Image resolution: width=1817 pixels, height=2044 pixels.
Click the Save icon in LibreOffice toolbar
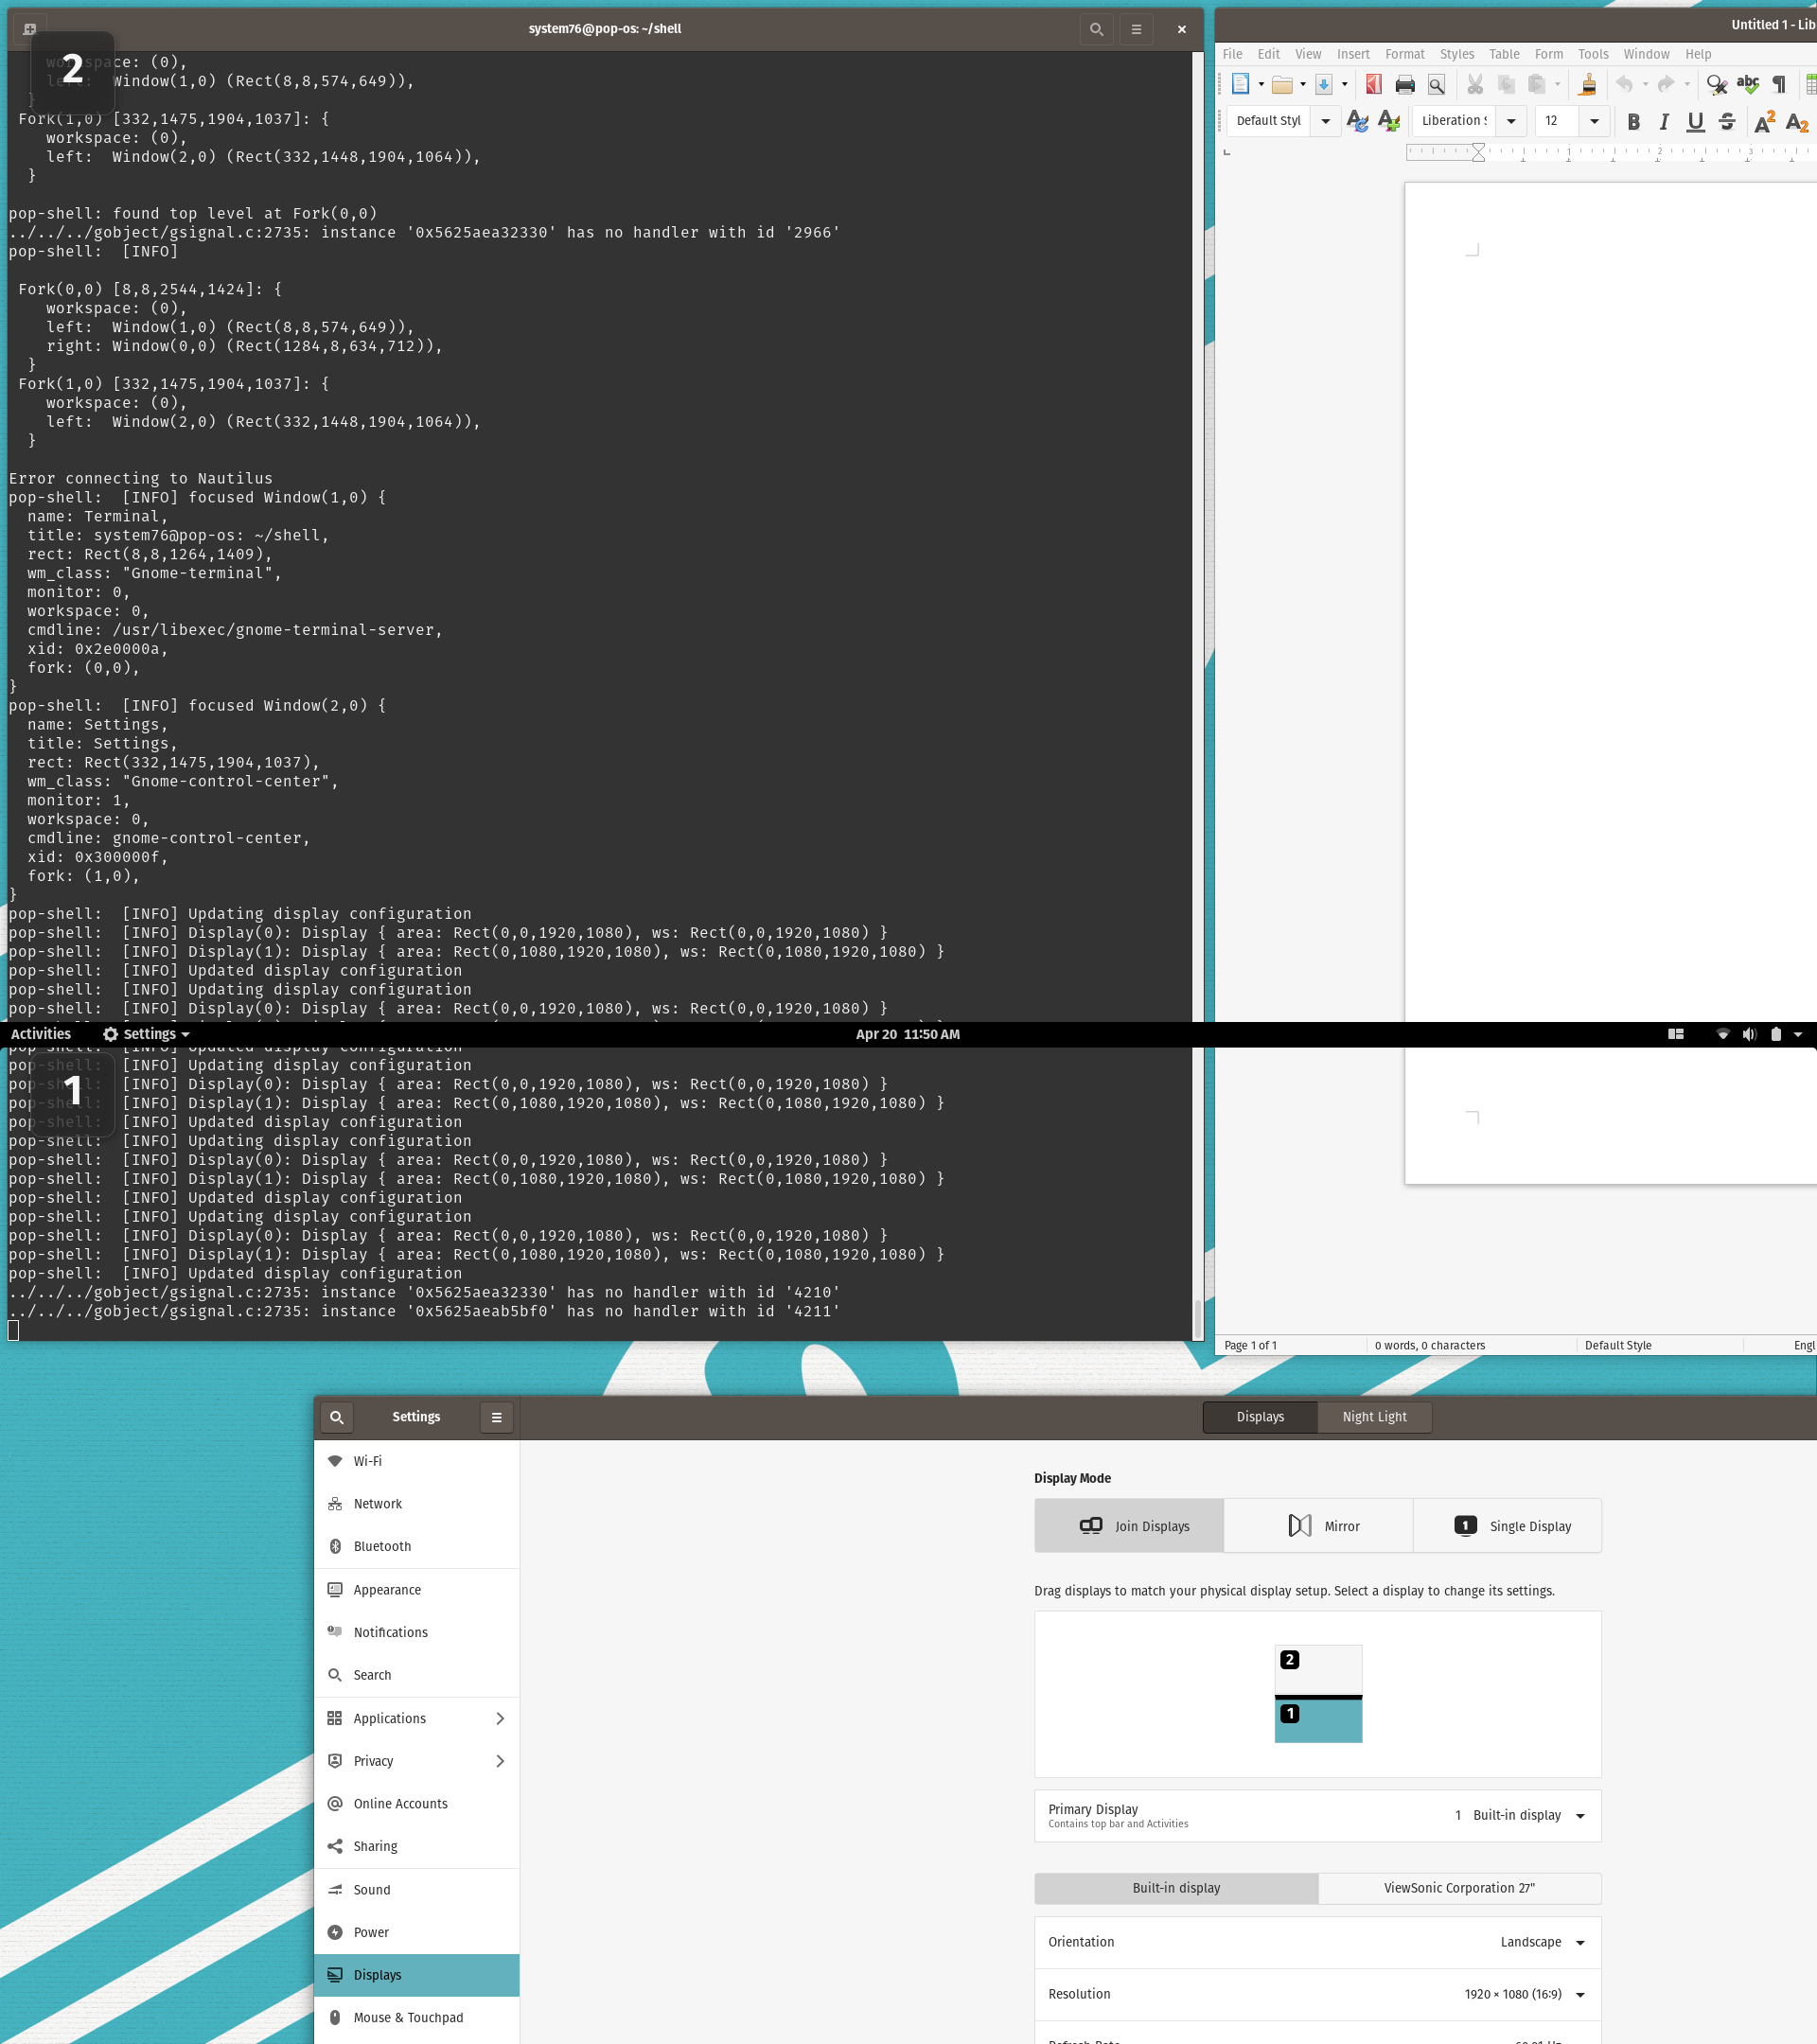pos(1323,85)
